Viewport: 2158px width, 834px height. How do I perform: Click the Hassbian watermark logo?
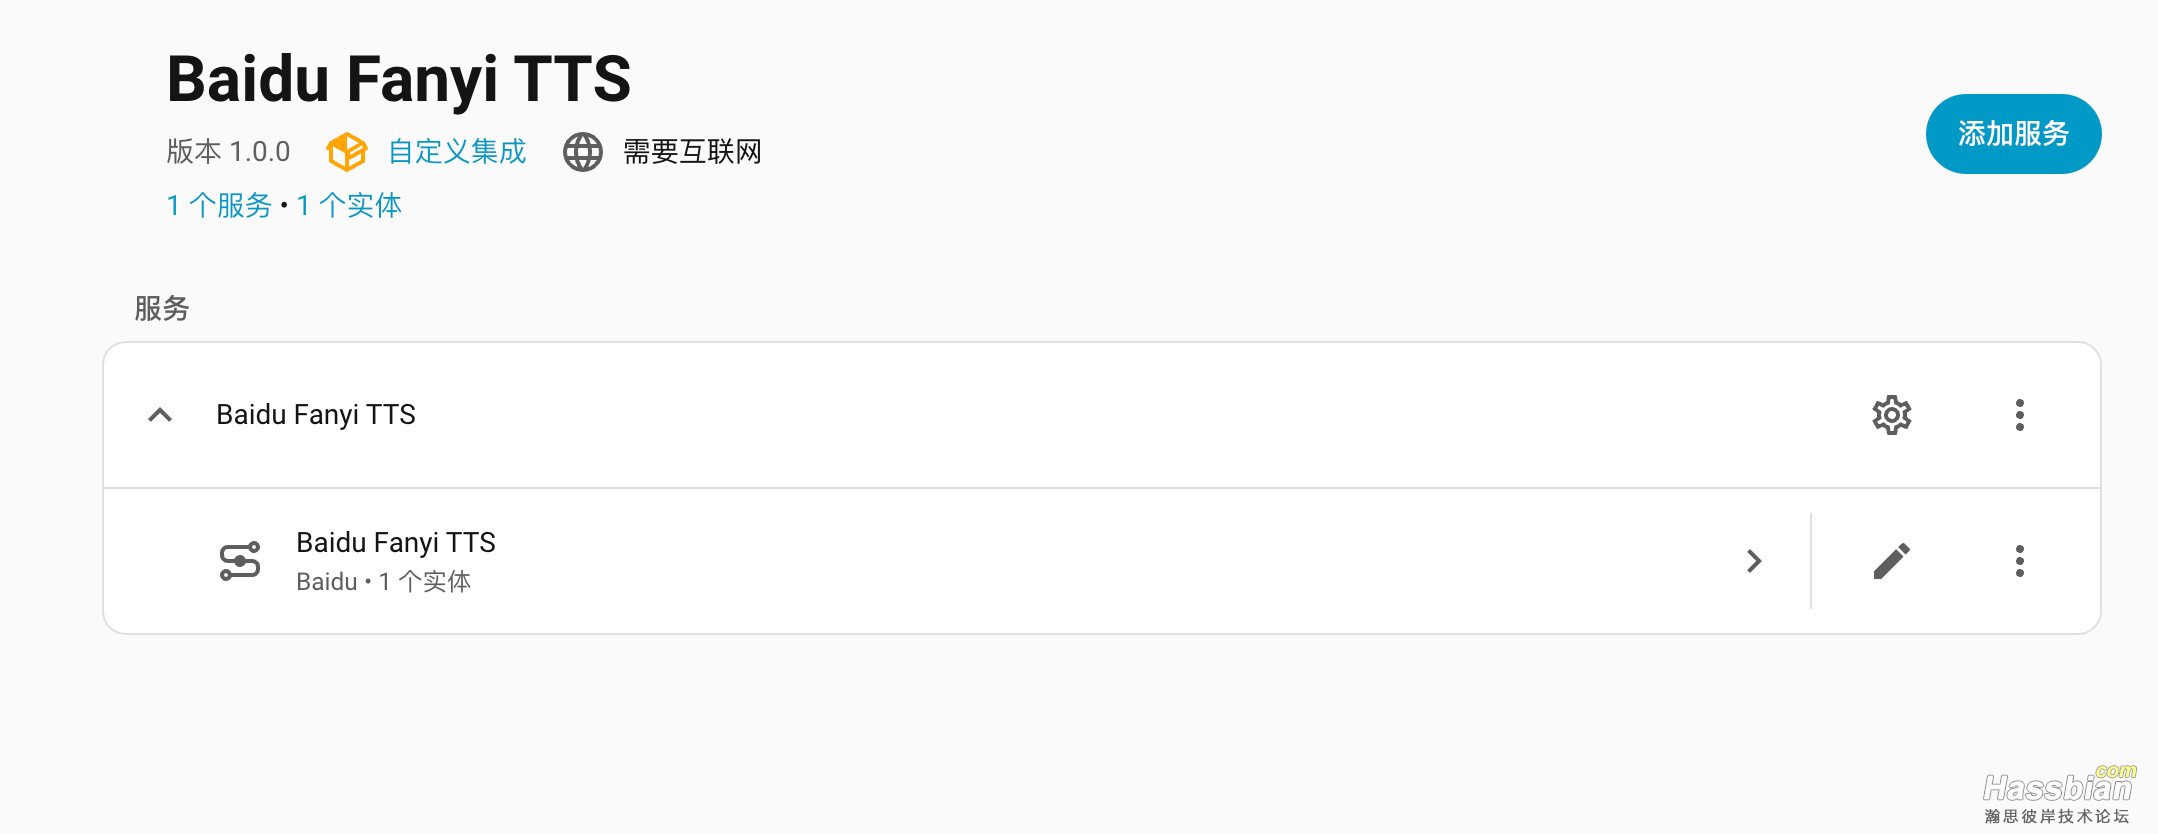point(2059,794)
